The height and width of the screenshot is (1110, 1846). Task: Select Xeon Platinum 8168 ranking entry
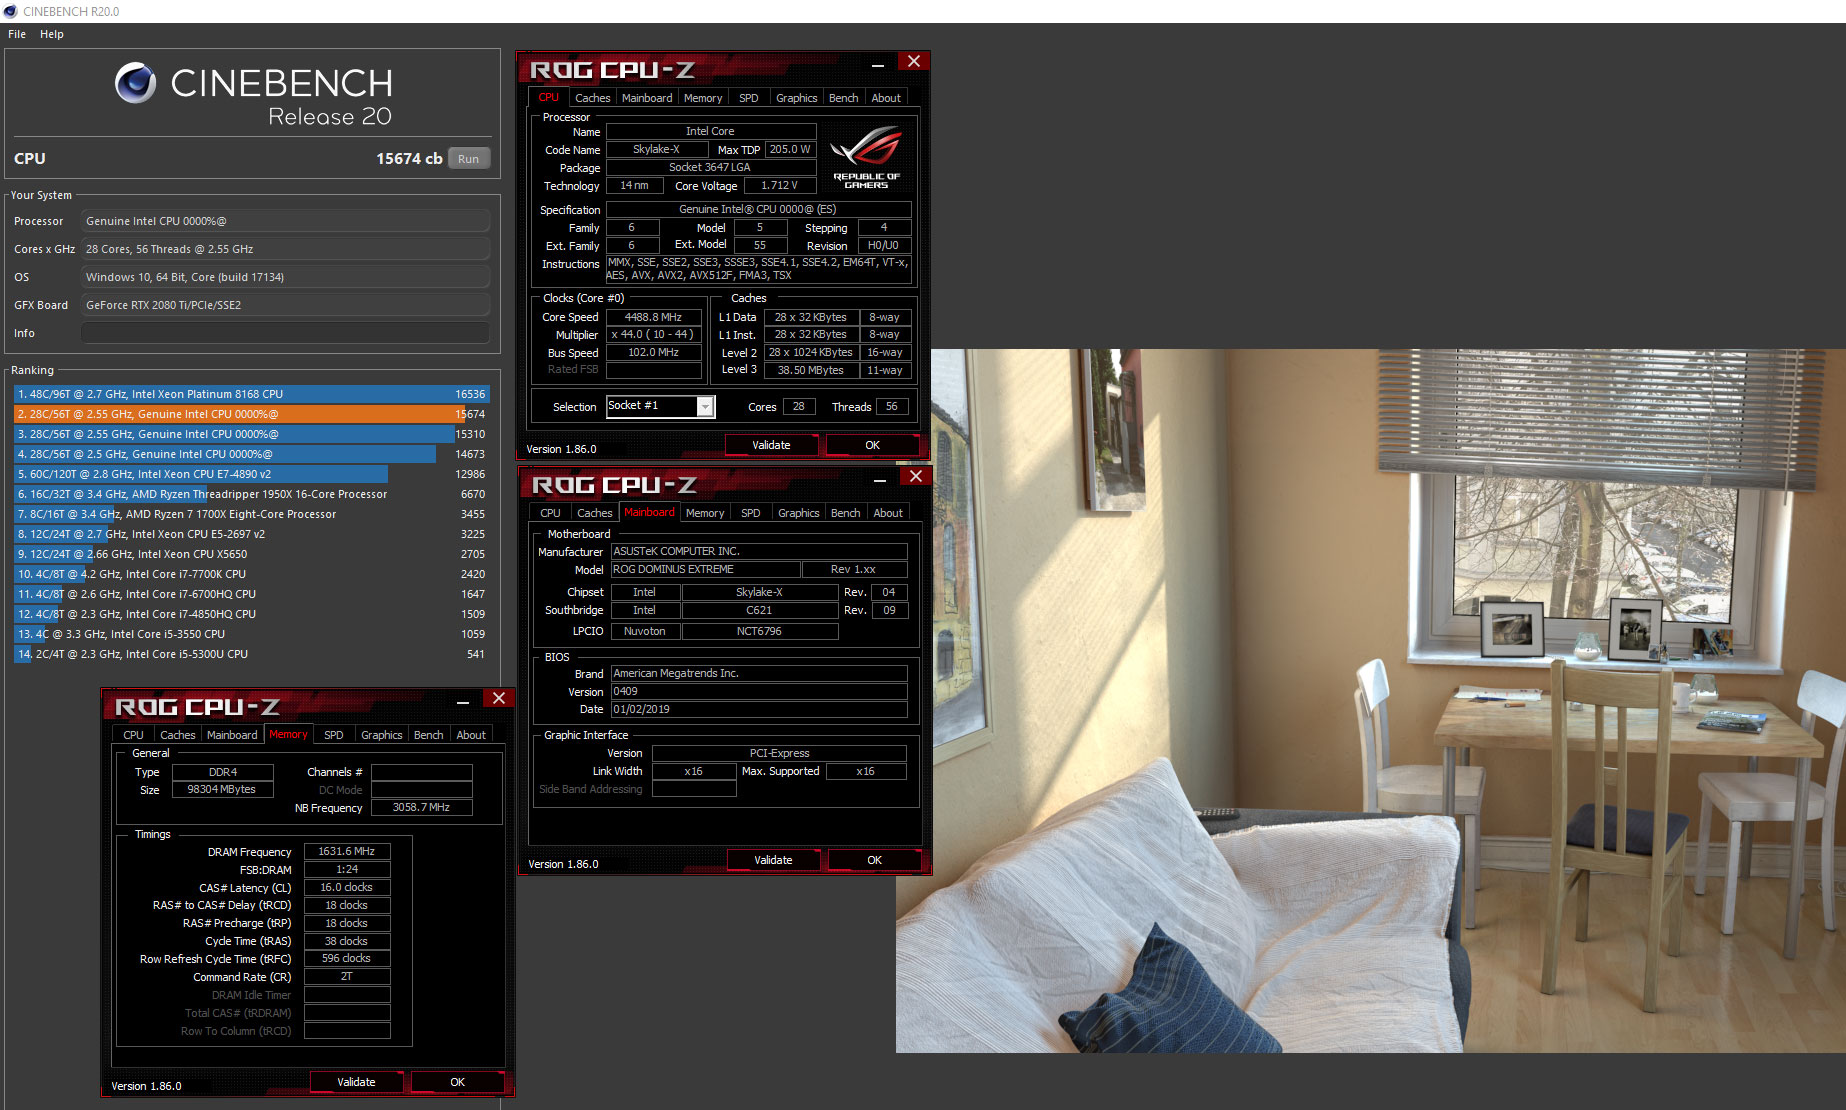pos(251,394)
